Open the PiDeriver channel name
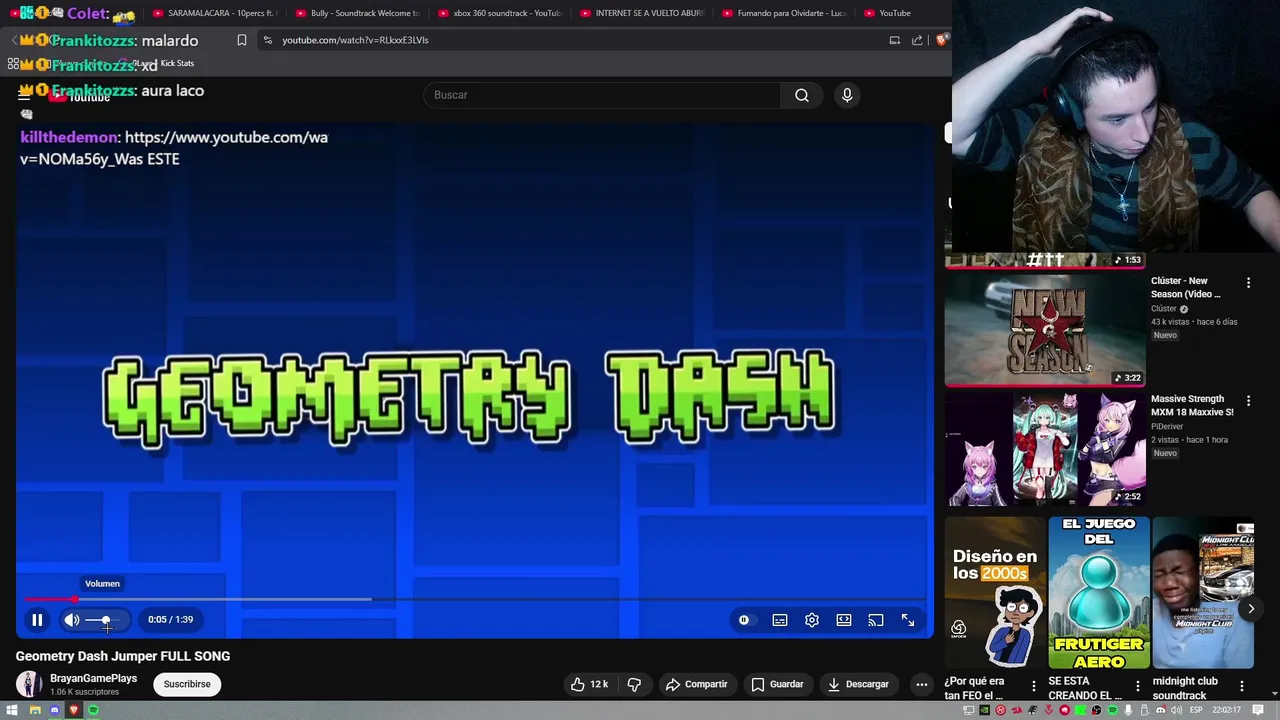Image resolution: width=1280 pixels, height=720 pixels. [x=1169, y=427]
